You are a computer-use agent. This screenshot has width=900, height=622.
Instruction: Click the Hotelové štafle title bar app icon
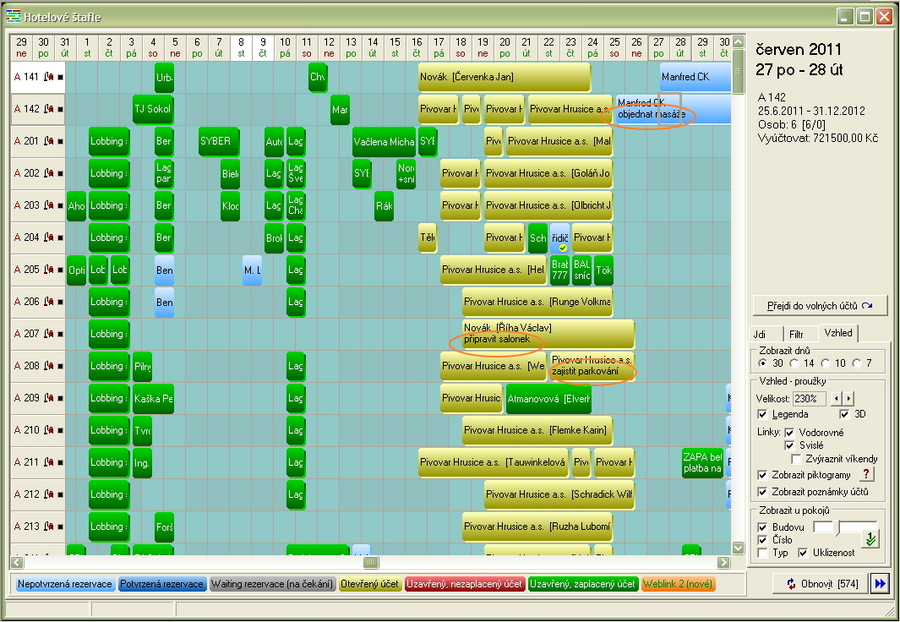coord(13,17)
